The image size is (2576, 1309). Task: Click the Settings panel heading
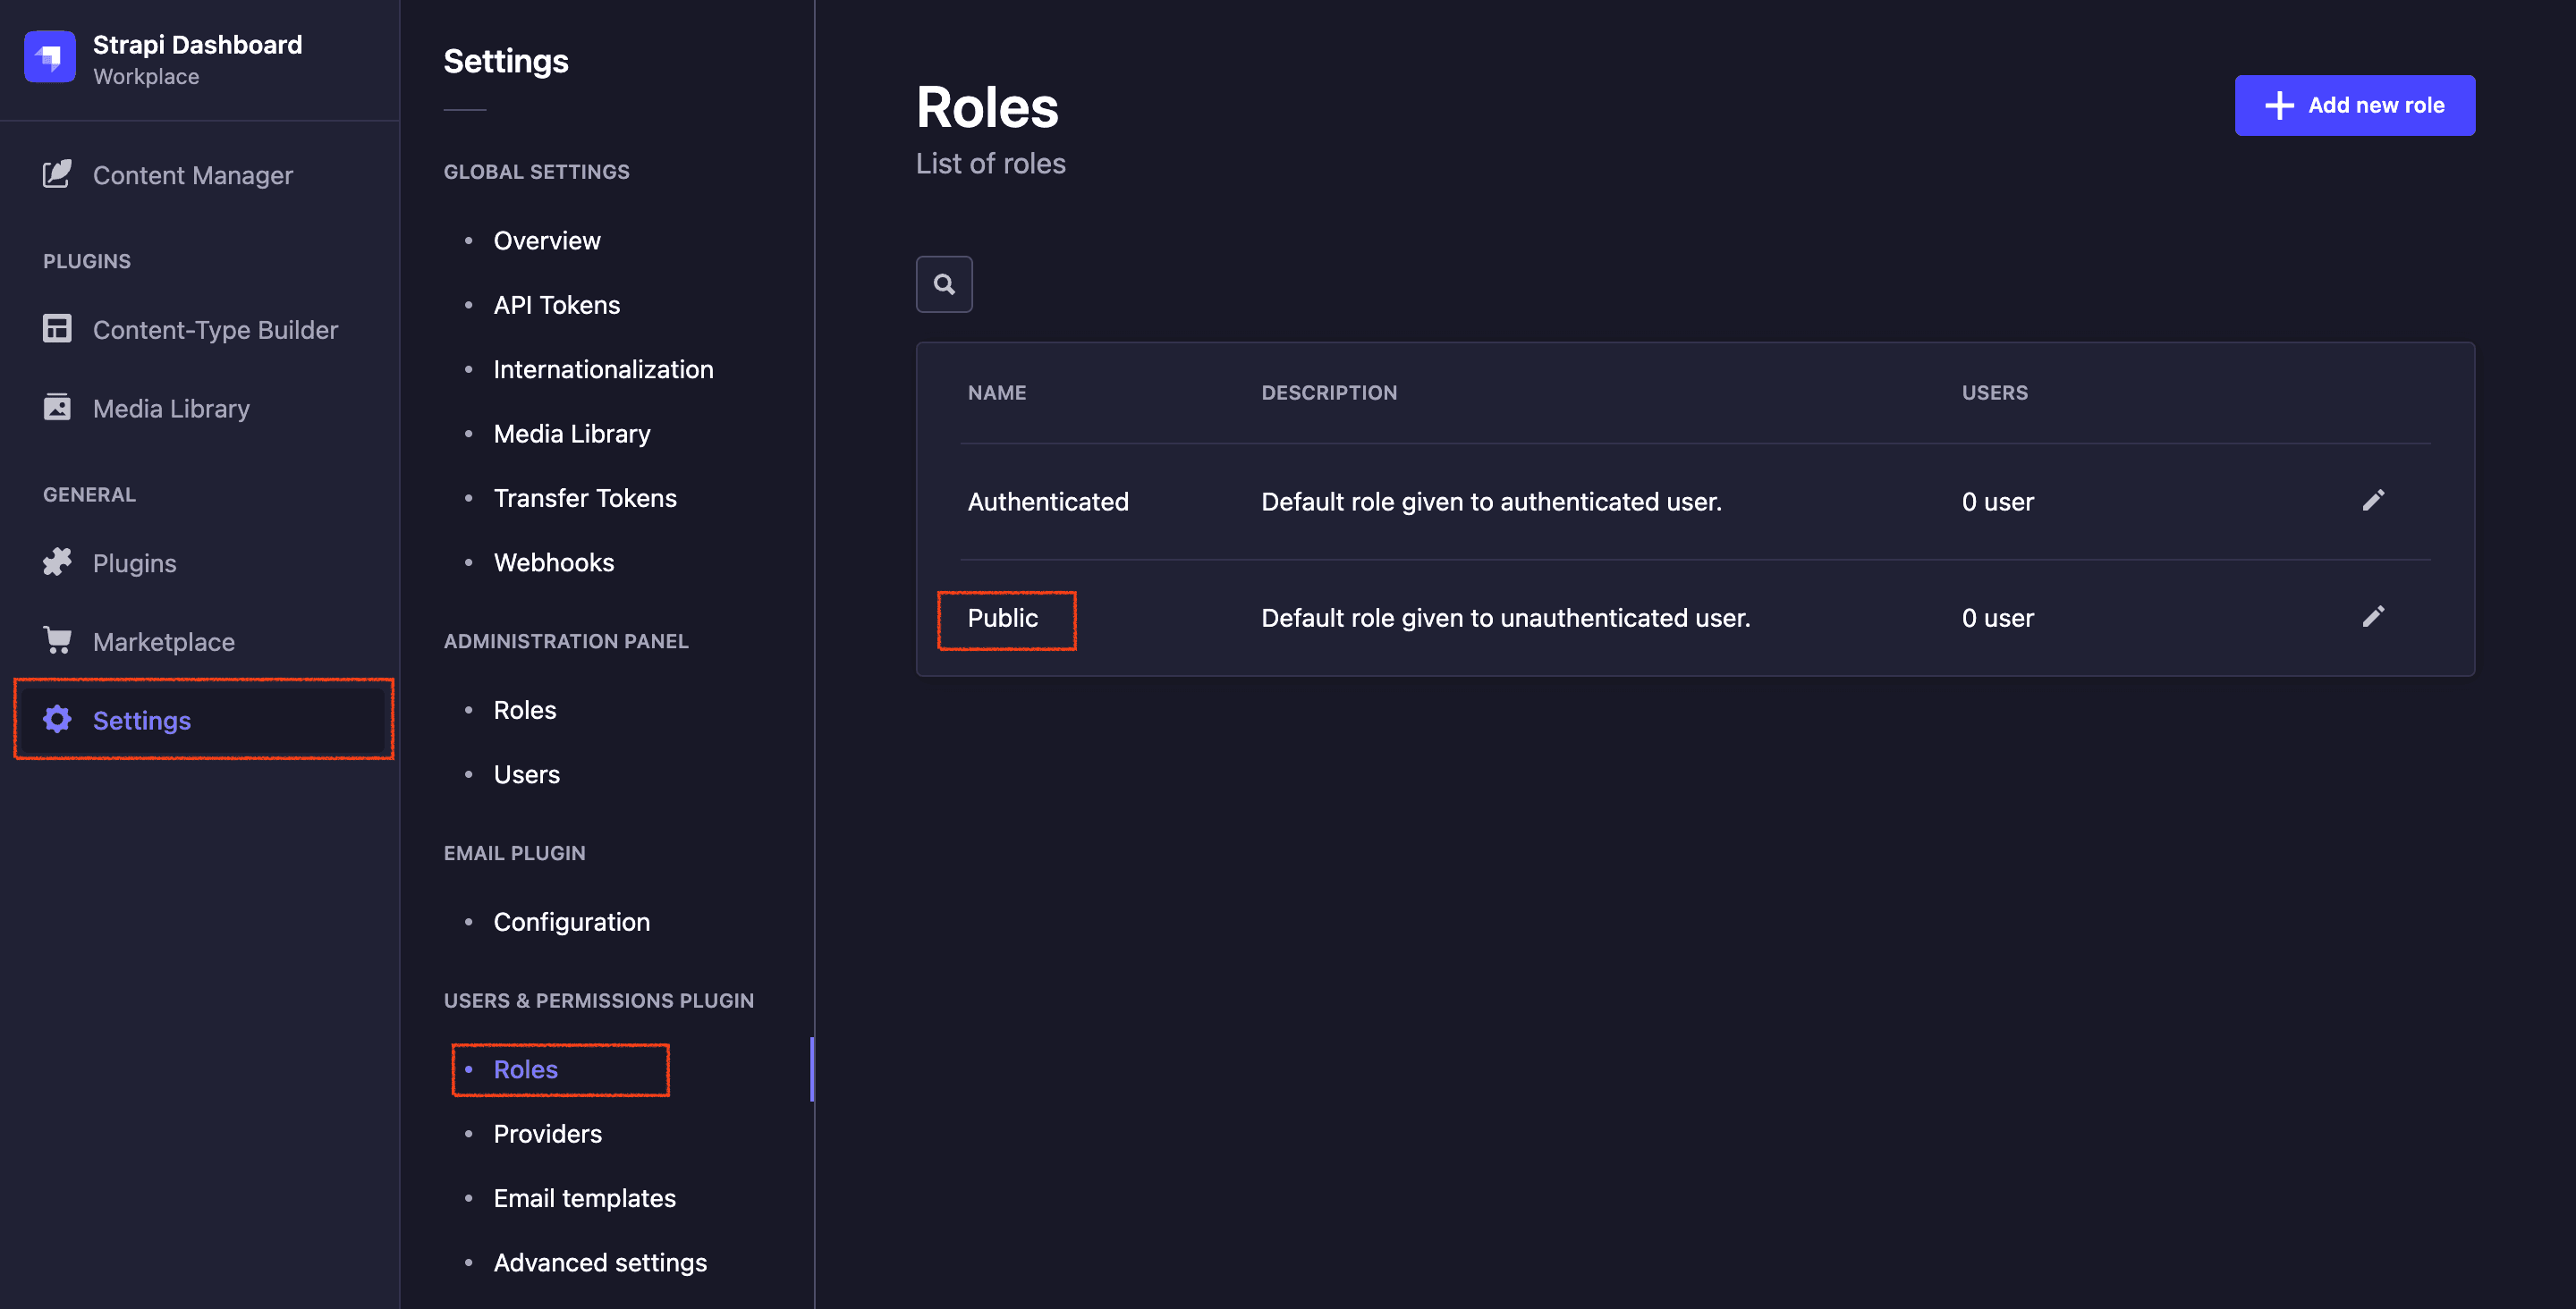[x=506, y=61]
